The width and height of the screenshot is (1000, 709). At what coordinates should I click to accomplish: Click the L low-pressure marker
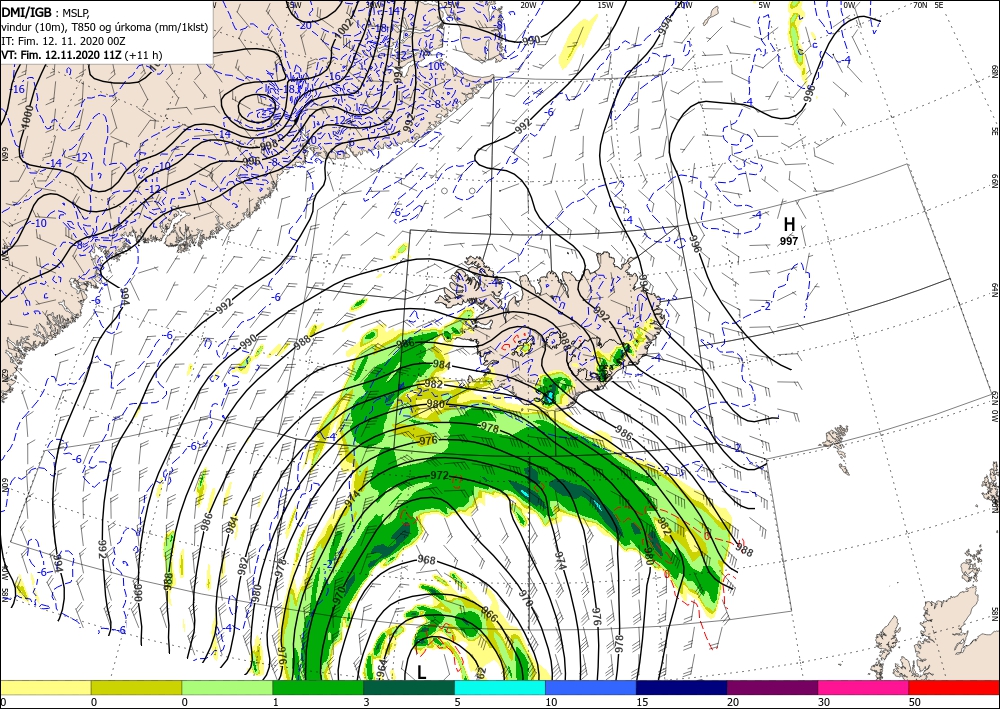coord(421,672)
